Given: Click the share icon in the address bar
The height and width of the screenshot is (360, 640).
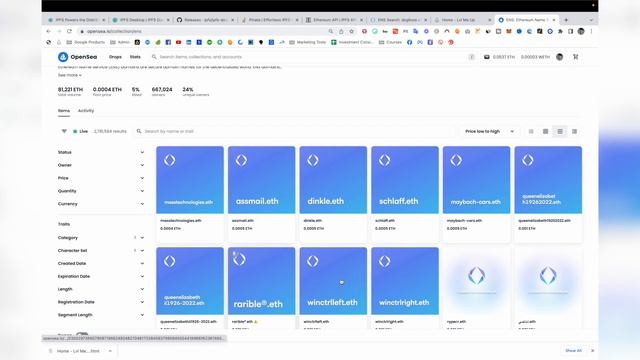Looking at the screenshot, I should pyautogui.click(x=341, y=31).
